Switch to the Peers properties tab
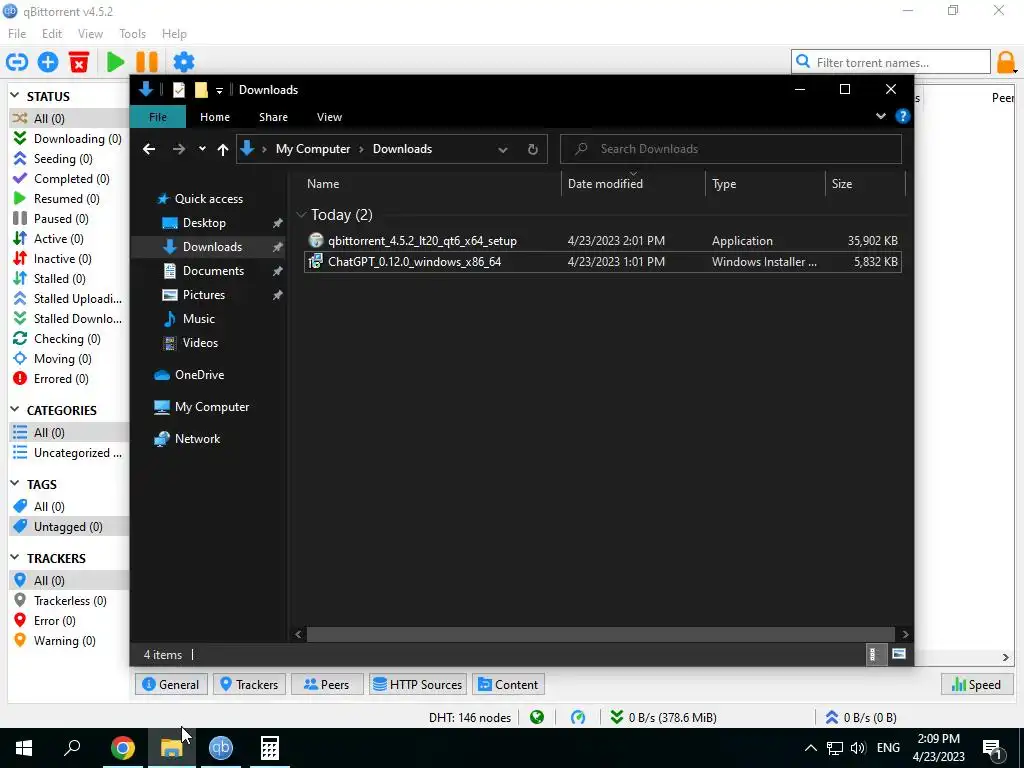 coord(327,684)
